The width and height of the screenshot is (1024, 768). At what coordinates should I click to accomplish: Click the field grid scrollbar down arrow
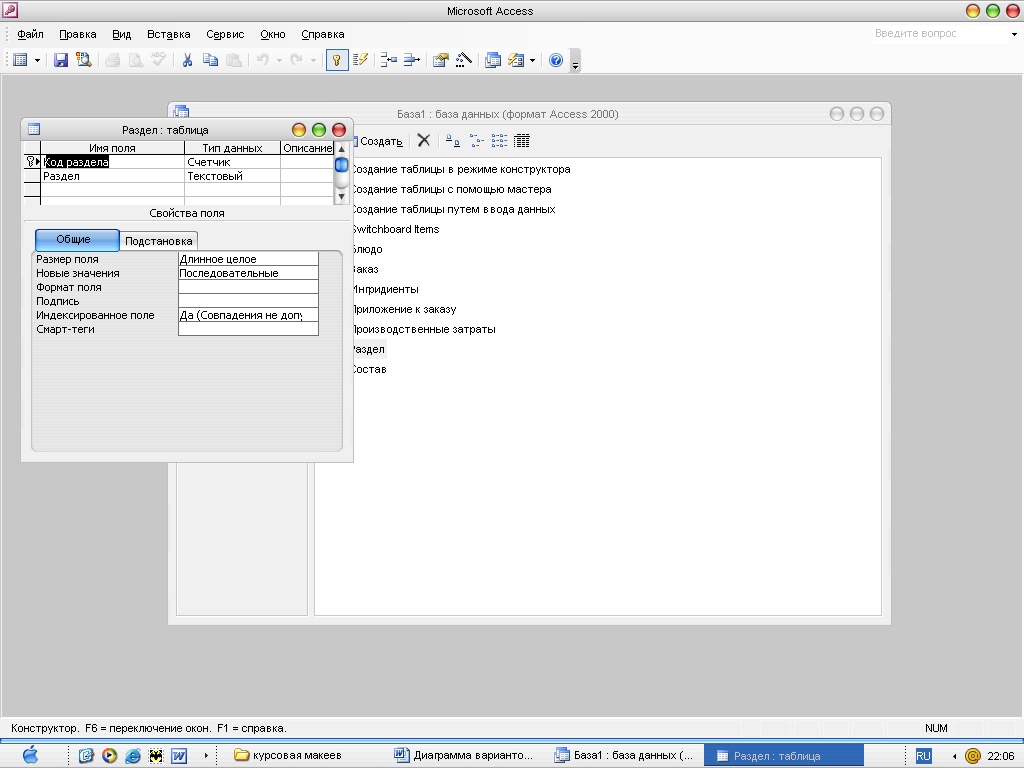[x=341, y=197]
